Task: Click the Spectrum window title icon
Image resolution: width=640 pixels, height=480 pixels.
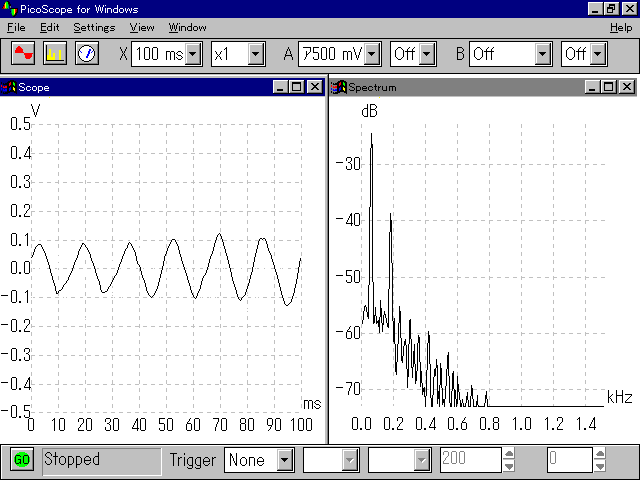Action: tap(339, 87)
